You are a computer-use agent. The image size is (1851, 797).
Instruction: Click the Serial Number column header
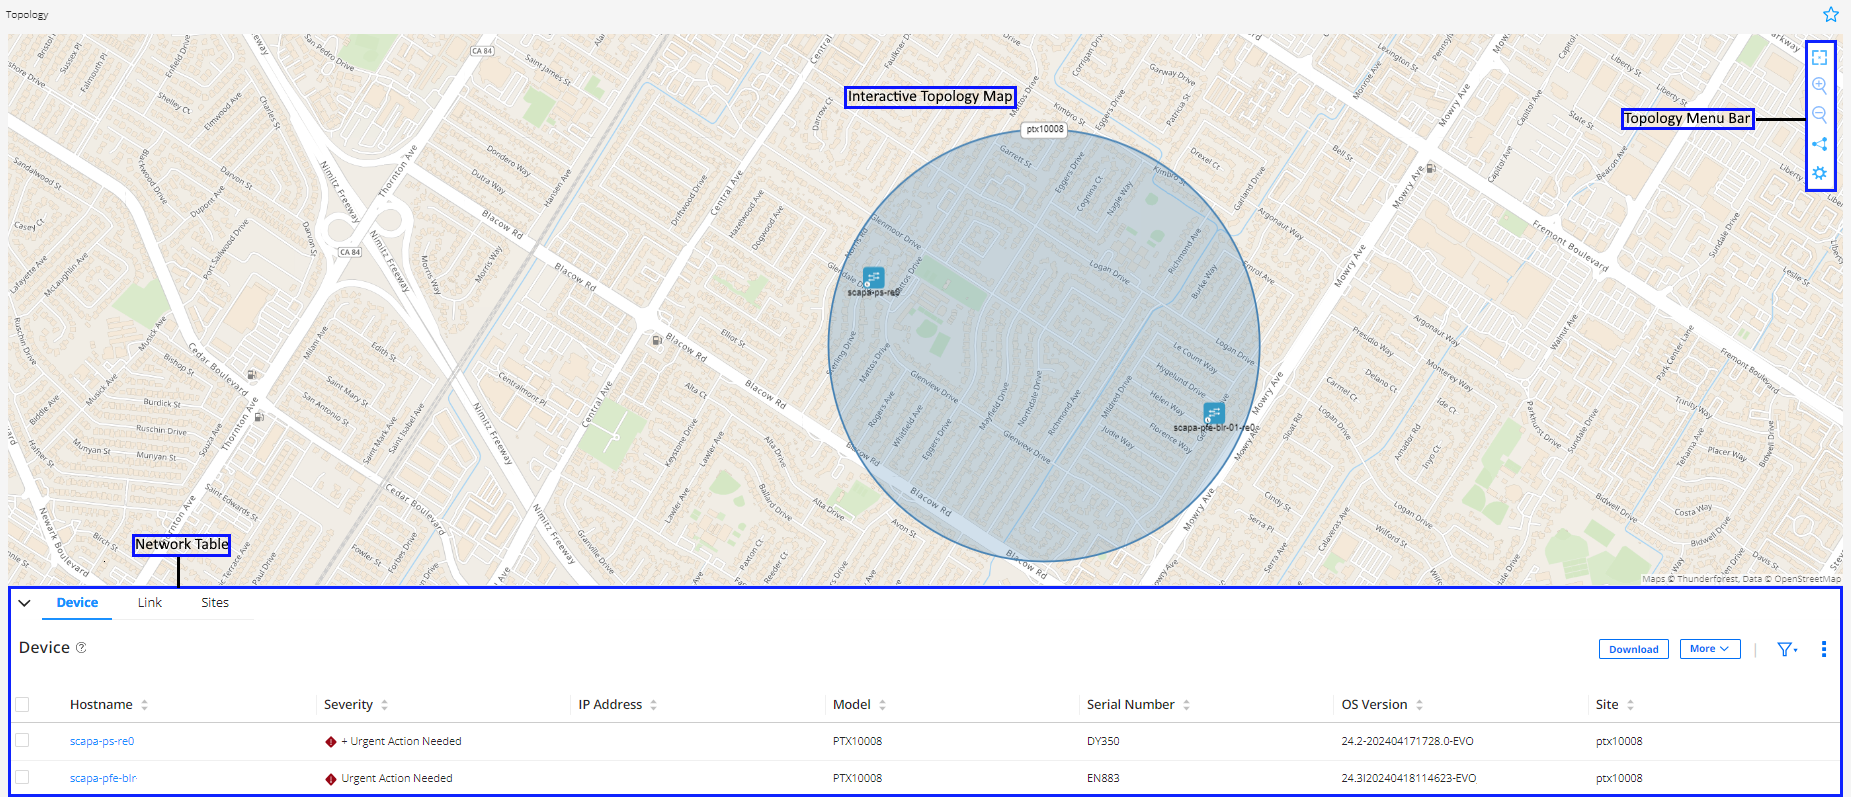tap(1131, 705)
